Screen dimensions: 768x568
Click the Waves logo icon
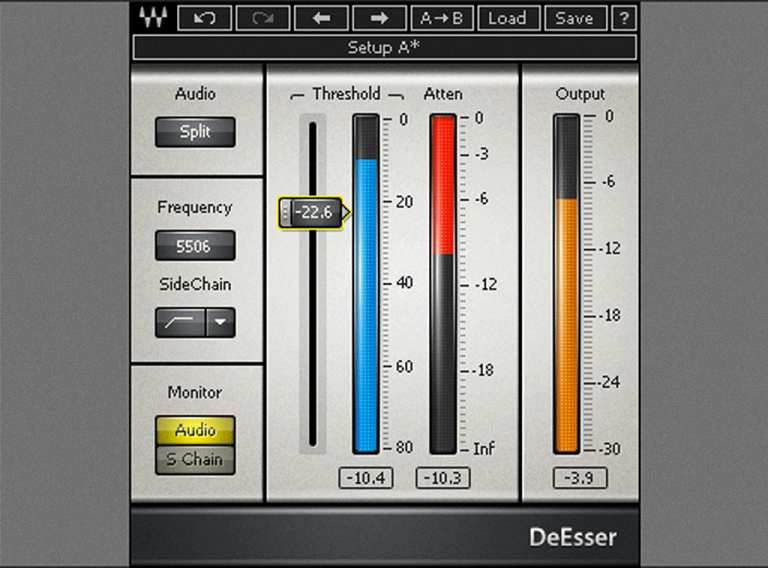[x=153, y=18]
